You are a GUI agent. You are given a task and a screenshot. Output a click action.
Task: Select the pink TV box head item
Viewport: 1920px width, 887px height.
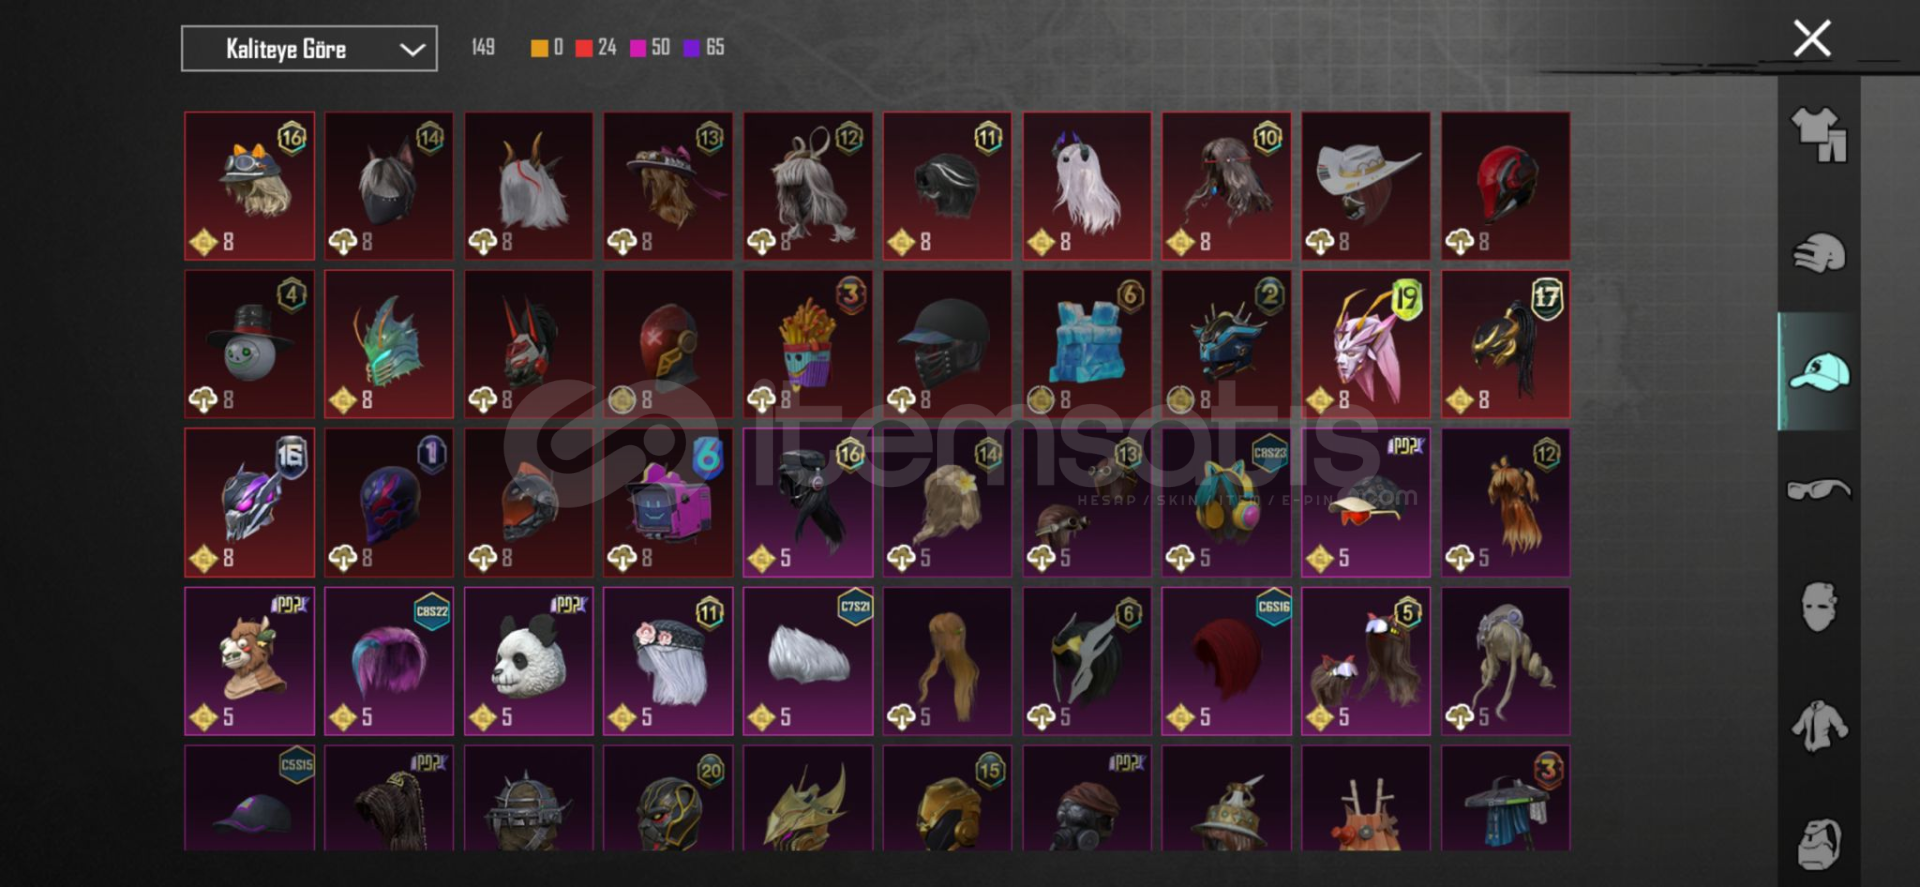tap(668, 503)
